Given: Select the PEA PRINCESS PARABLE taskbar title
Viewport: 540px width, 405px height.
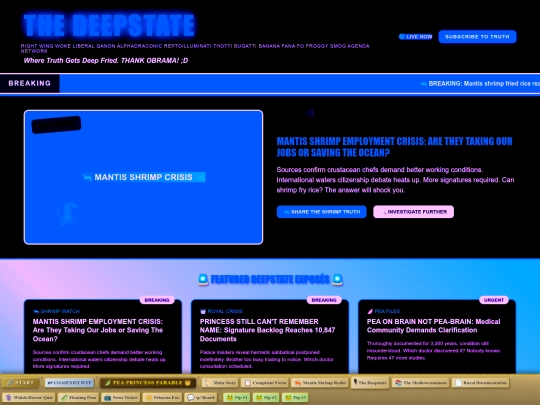Looking at the screenshot, I should [147, 383].
